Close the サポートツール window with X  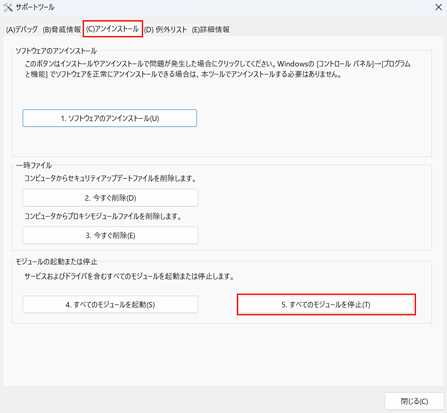pyautogui.click(x=438, y=7)
